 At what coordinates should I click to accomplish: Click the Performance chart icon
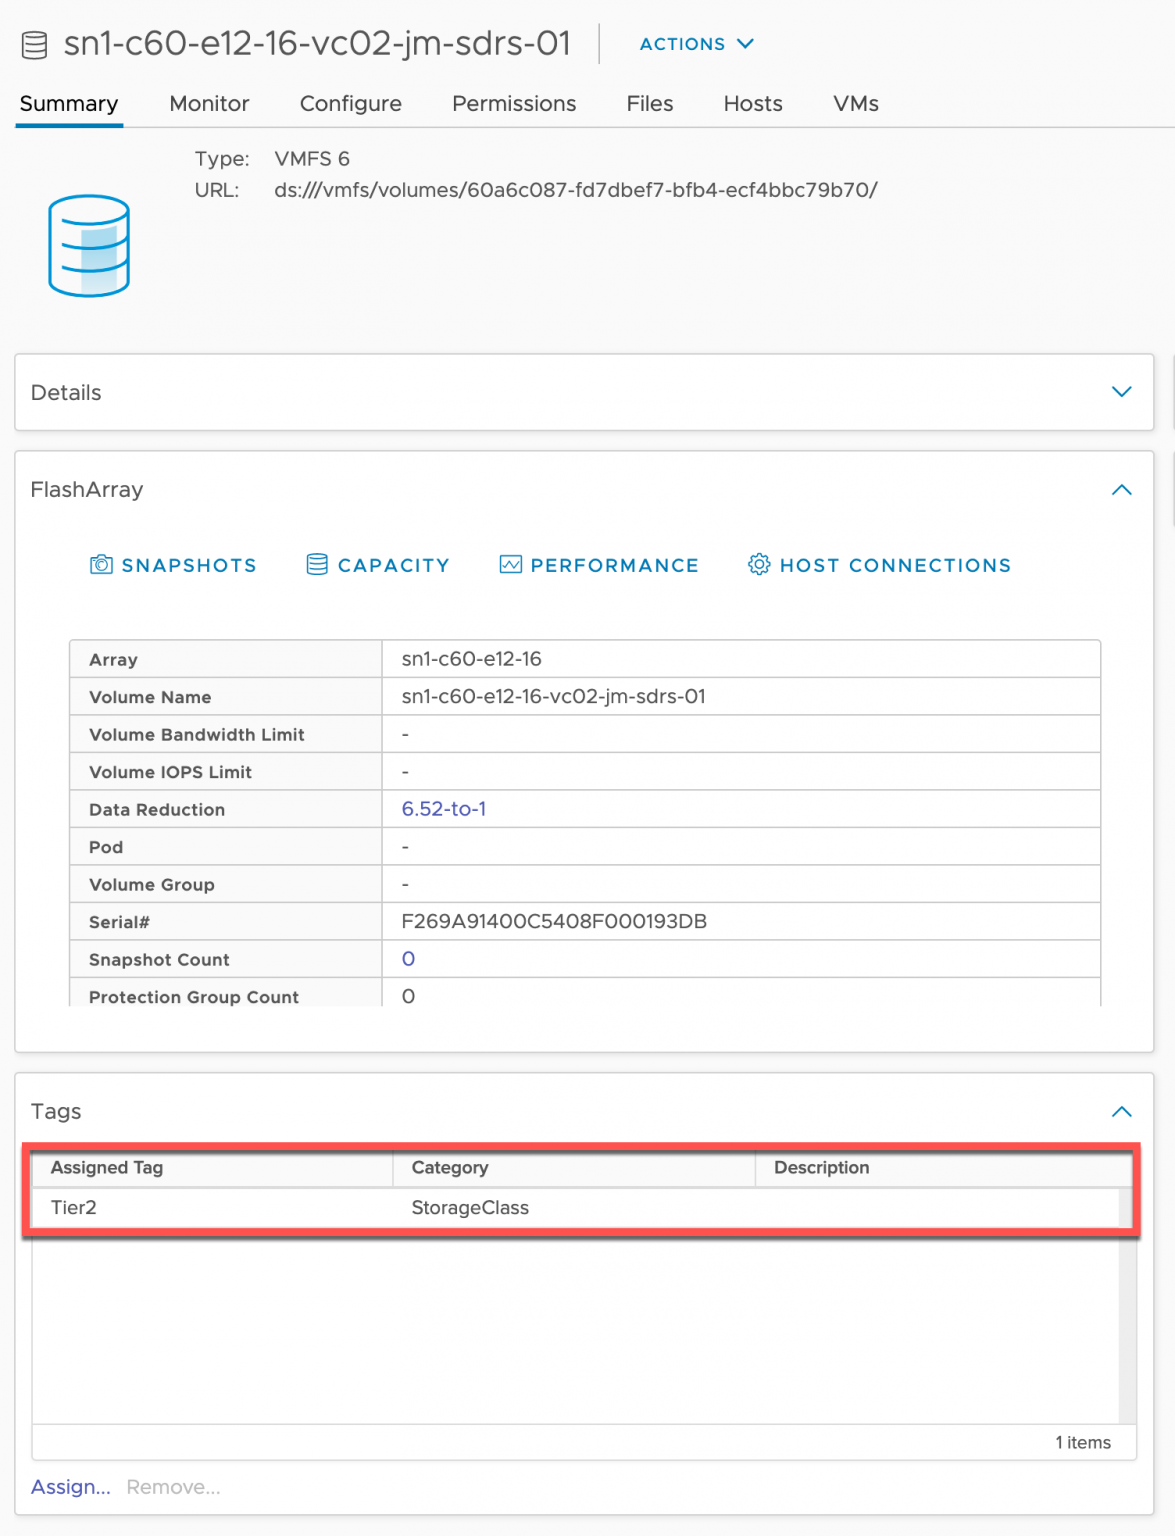[510, 565]
